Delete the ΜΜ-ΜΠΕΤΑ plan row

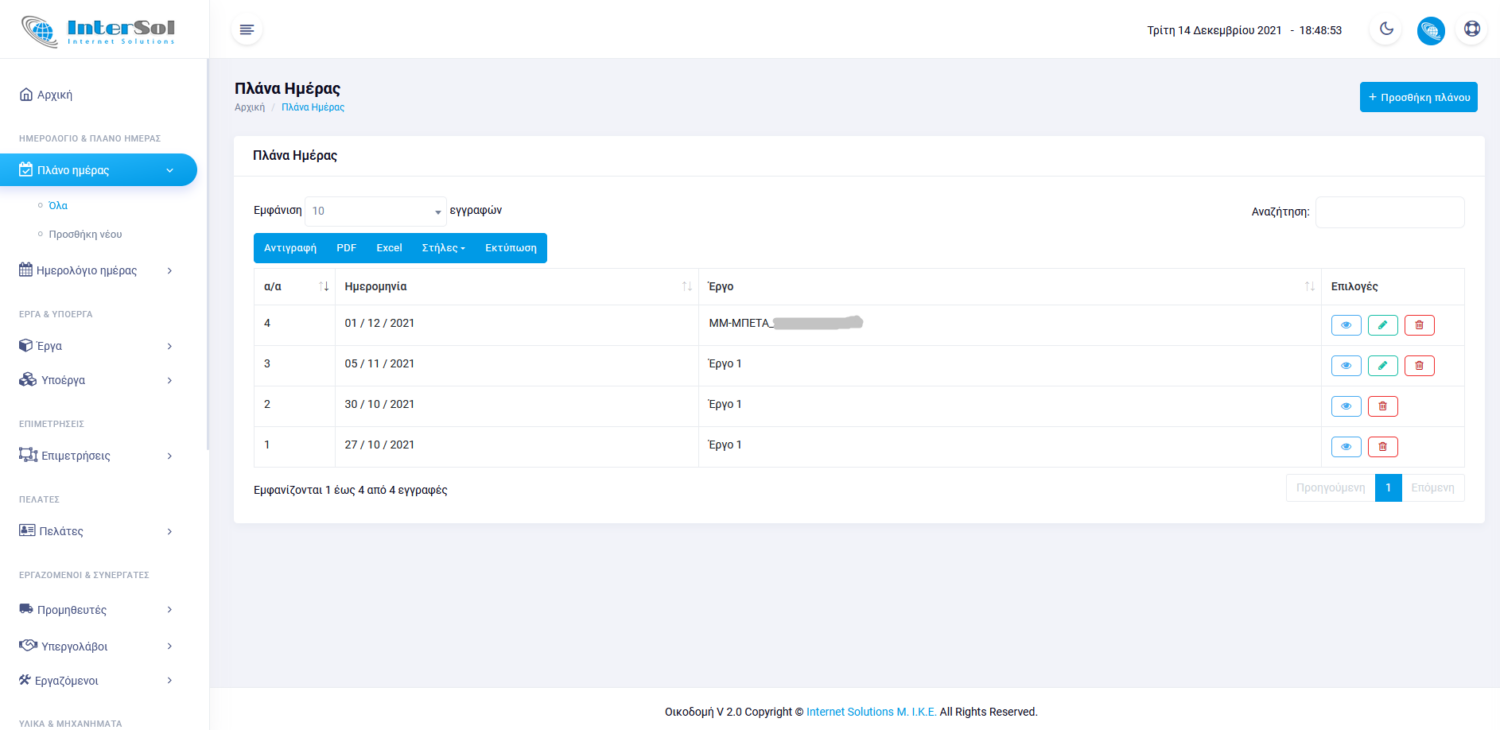(x=1419, y=325)
